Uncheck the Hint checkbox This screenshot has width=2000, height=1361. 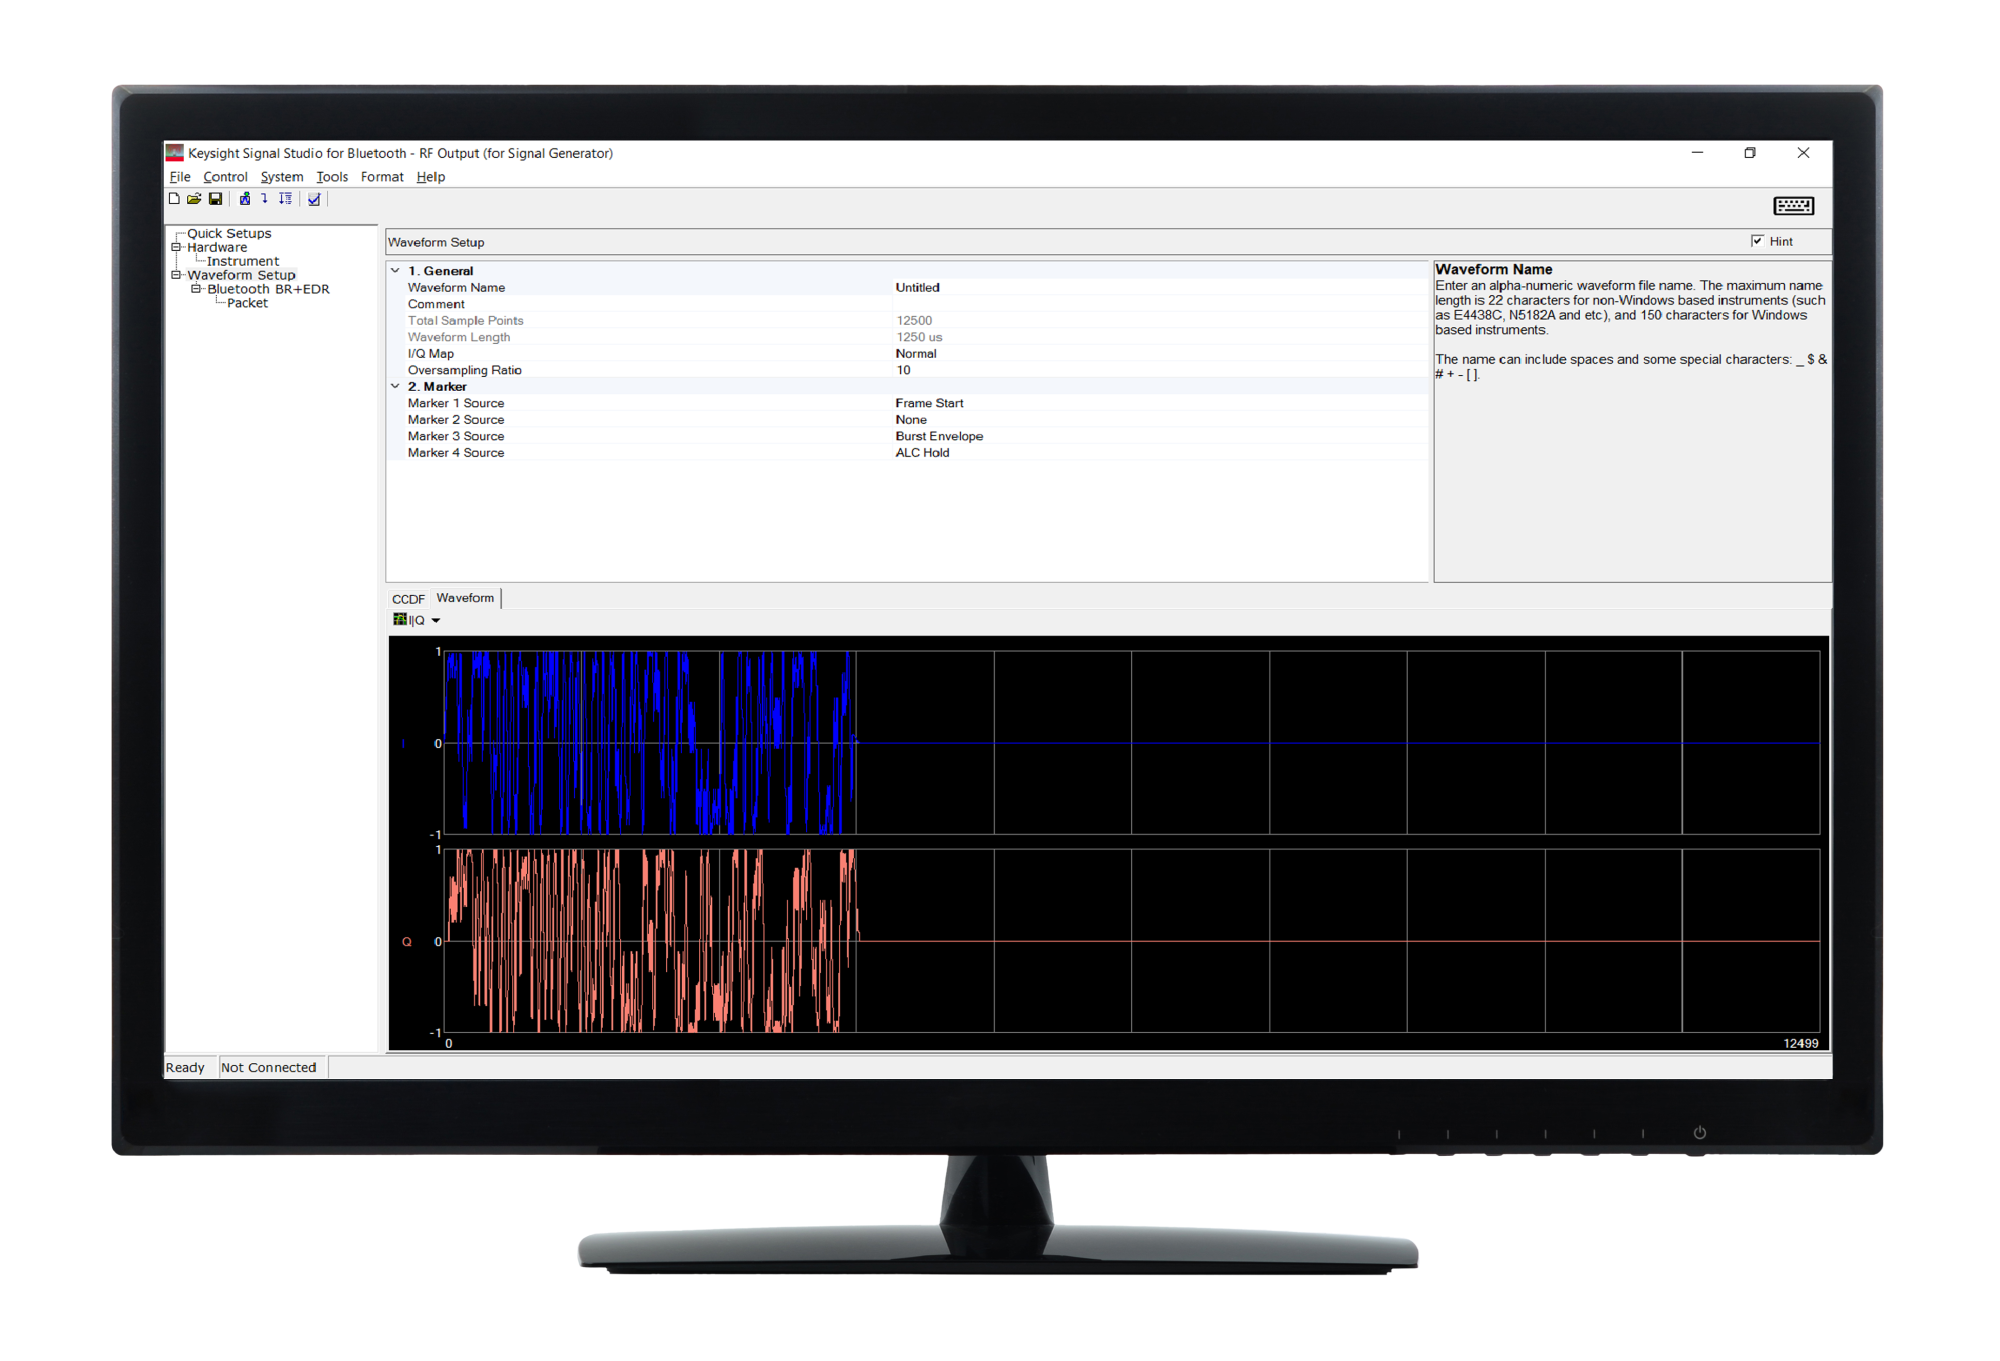point(1757,241)
